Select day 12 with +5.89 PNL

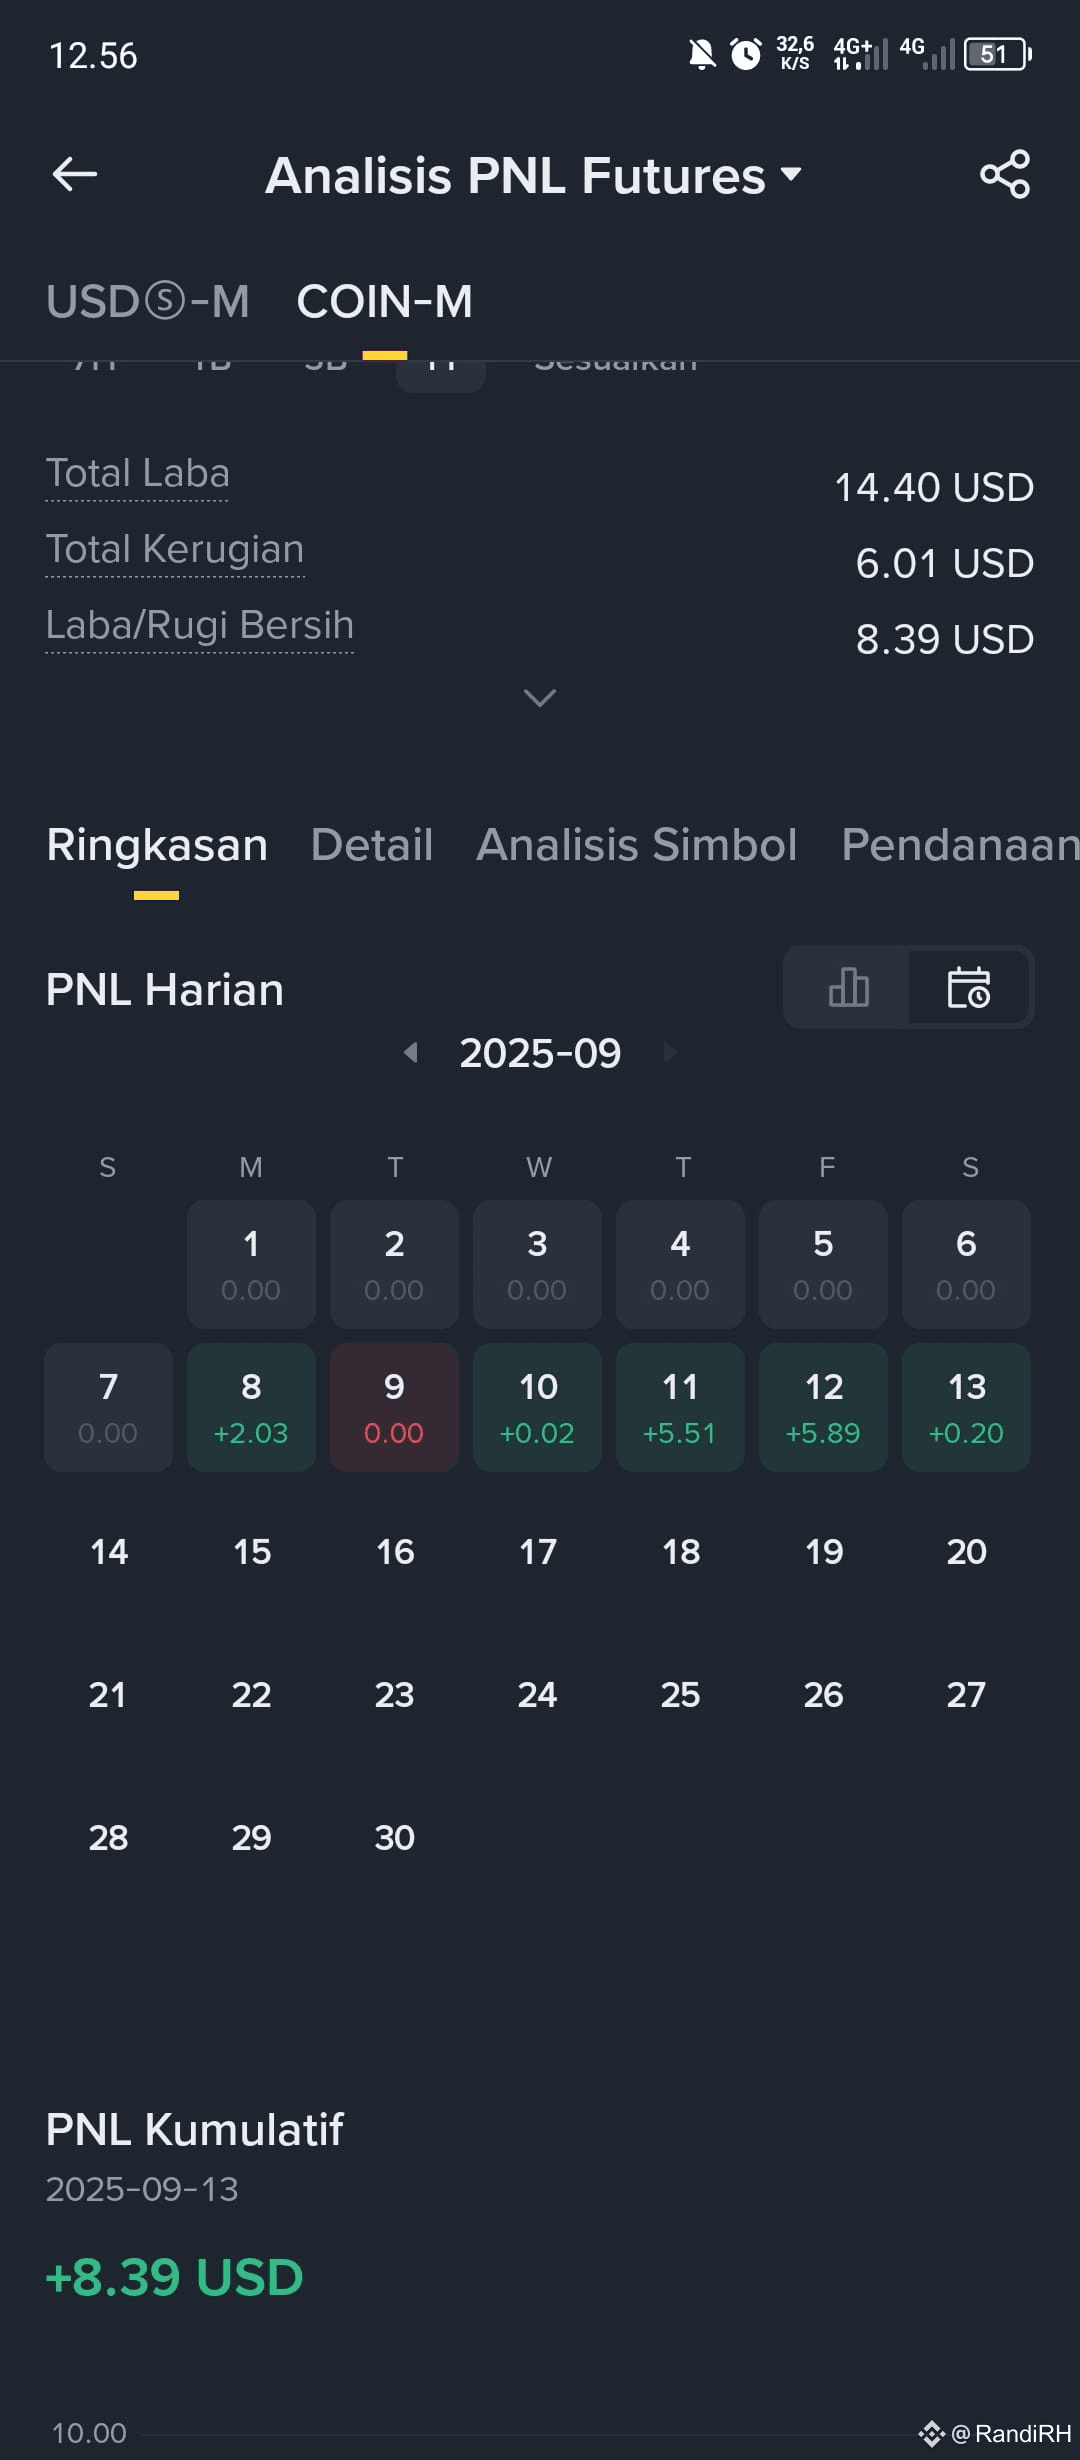click(823, 1407)
